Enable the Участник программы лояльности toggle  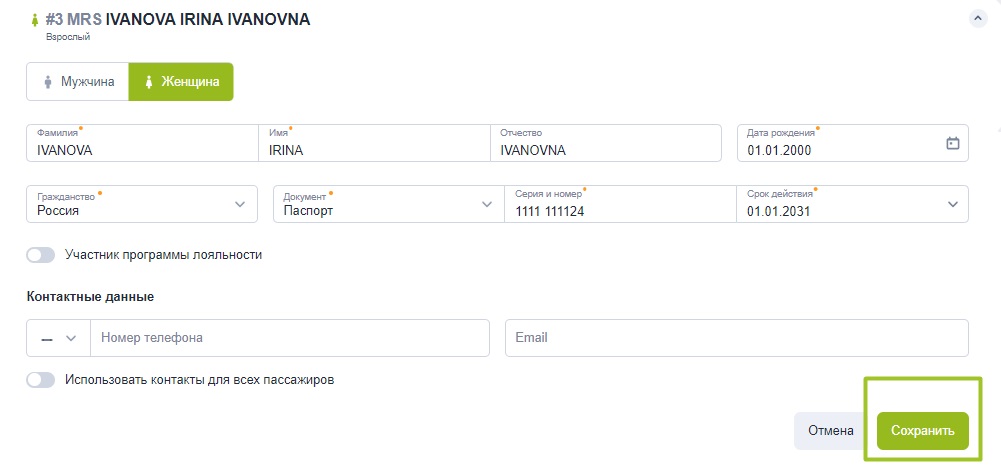[x=41, y=255]
